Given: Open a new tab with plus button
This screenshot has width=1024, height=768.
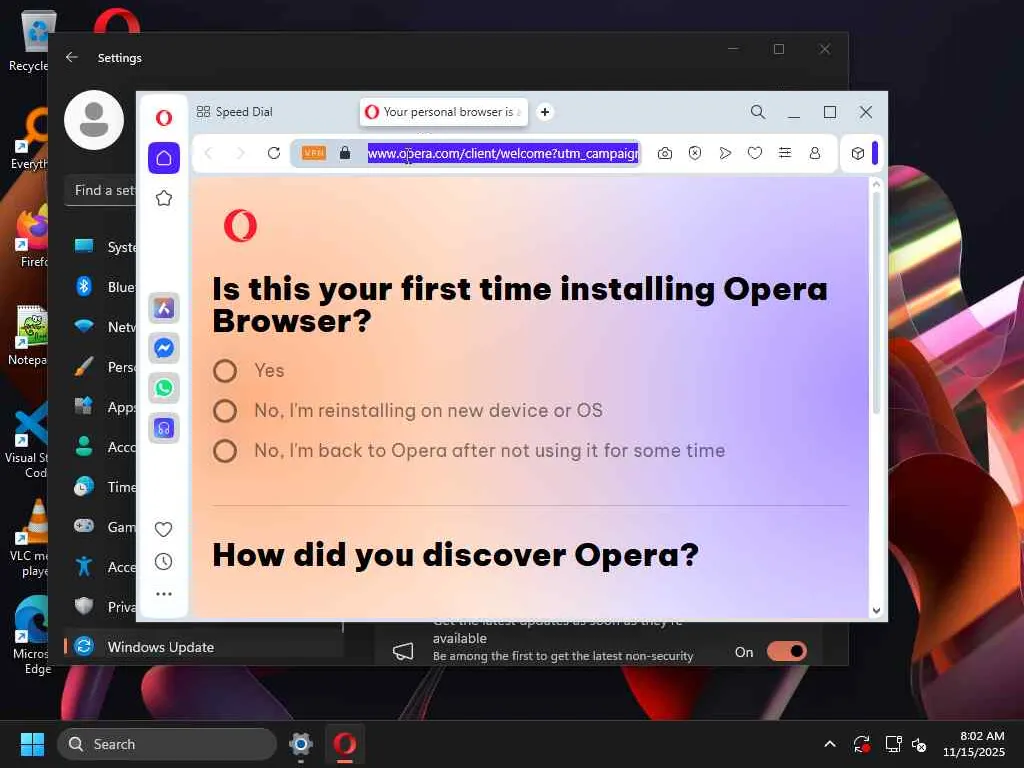Looking at the screenshot, I should point(545,112).
